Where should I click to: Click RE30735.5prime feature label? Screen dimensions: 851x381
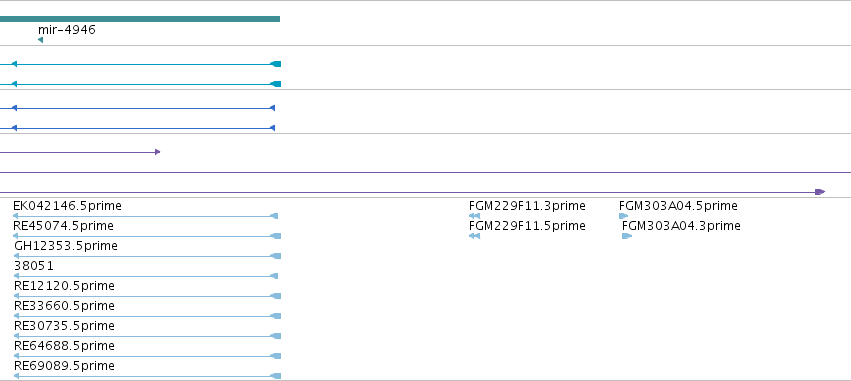click(x=64, y=326)
